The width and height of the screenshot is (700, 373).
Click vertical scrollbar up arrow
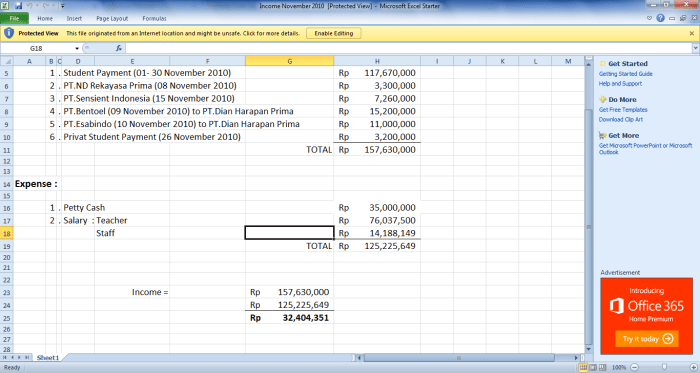[x=588, y=65]
